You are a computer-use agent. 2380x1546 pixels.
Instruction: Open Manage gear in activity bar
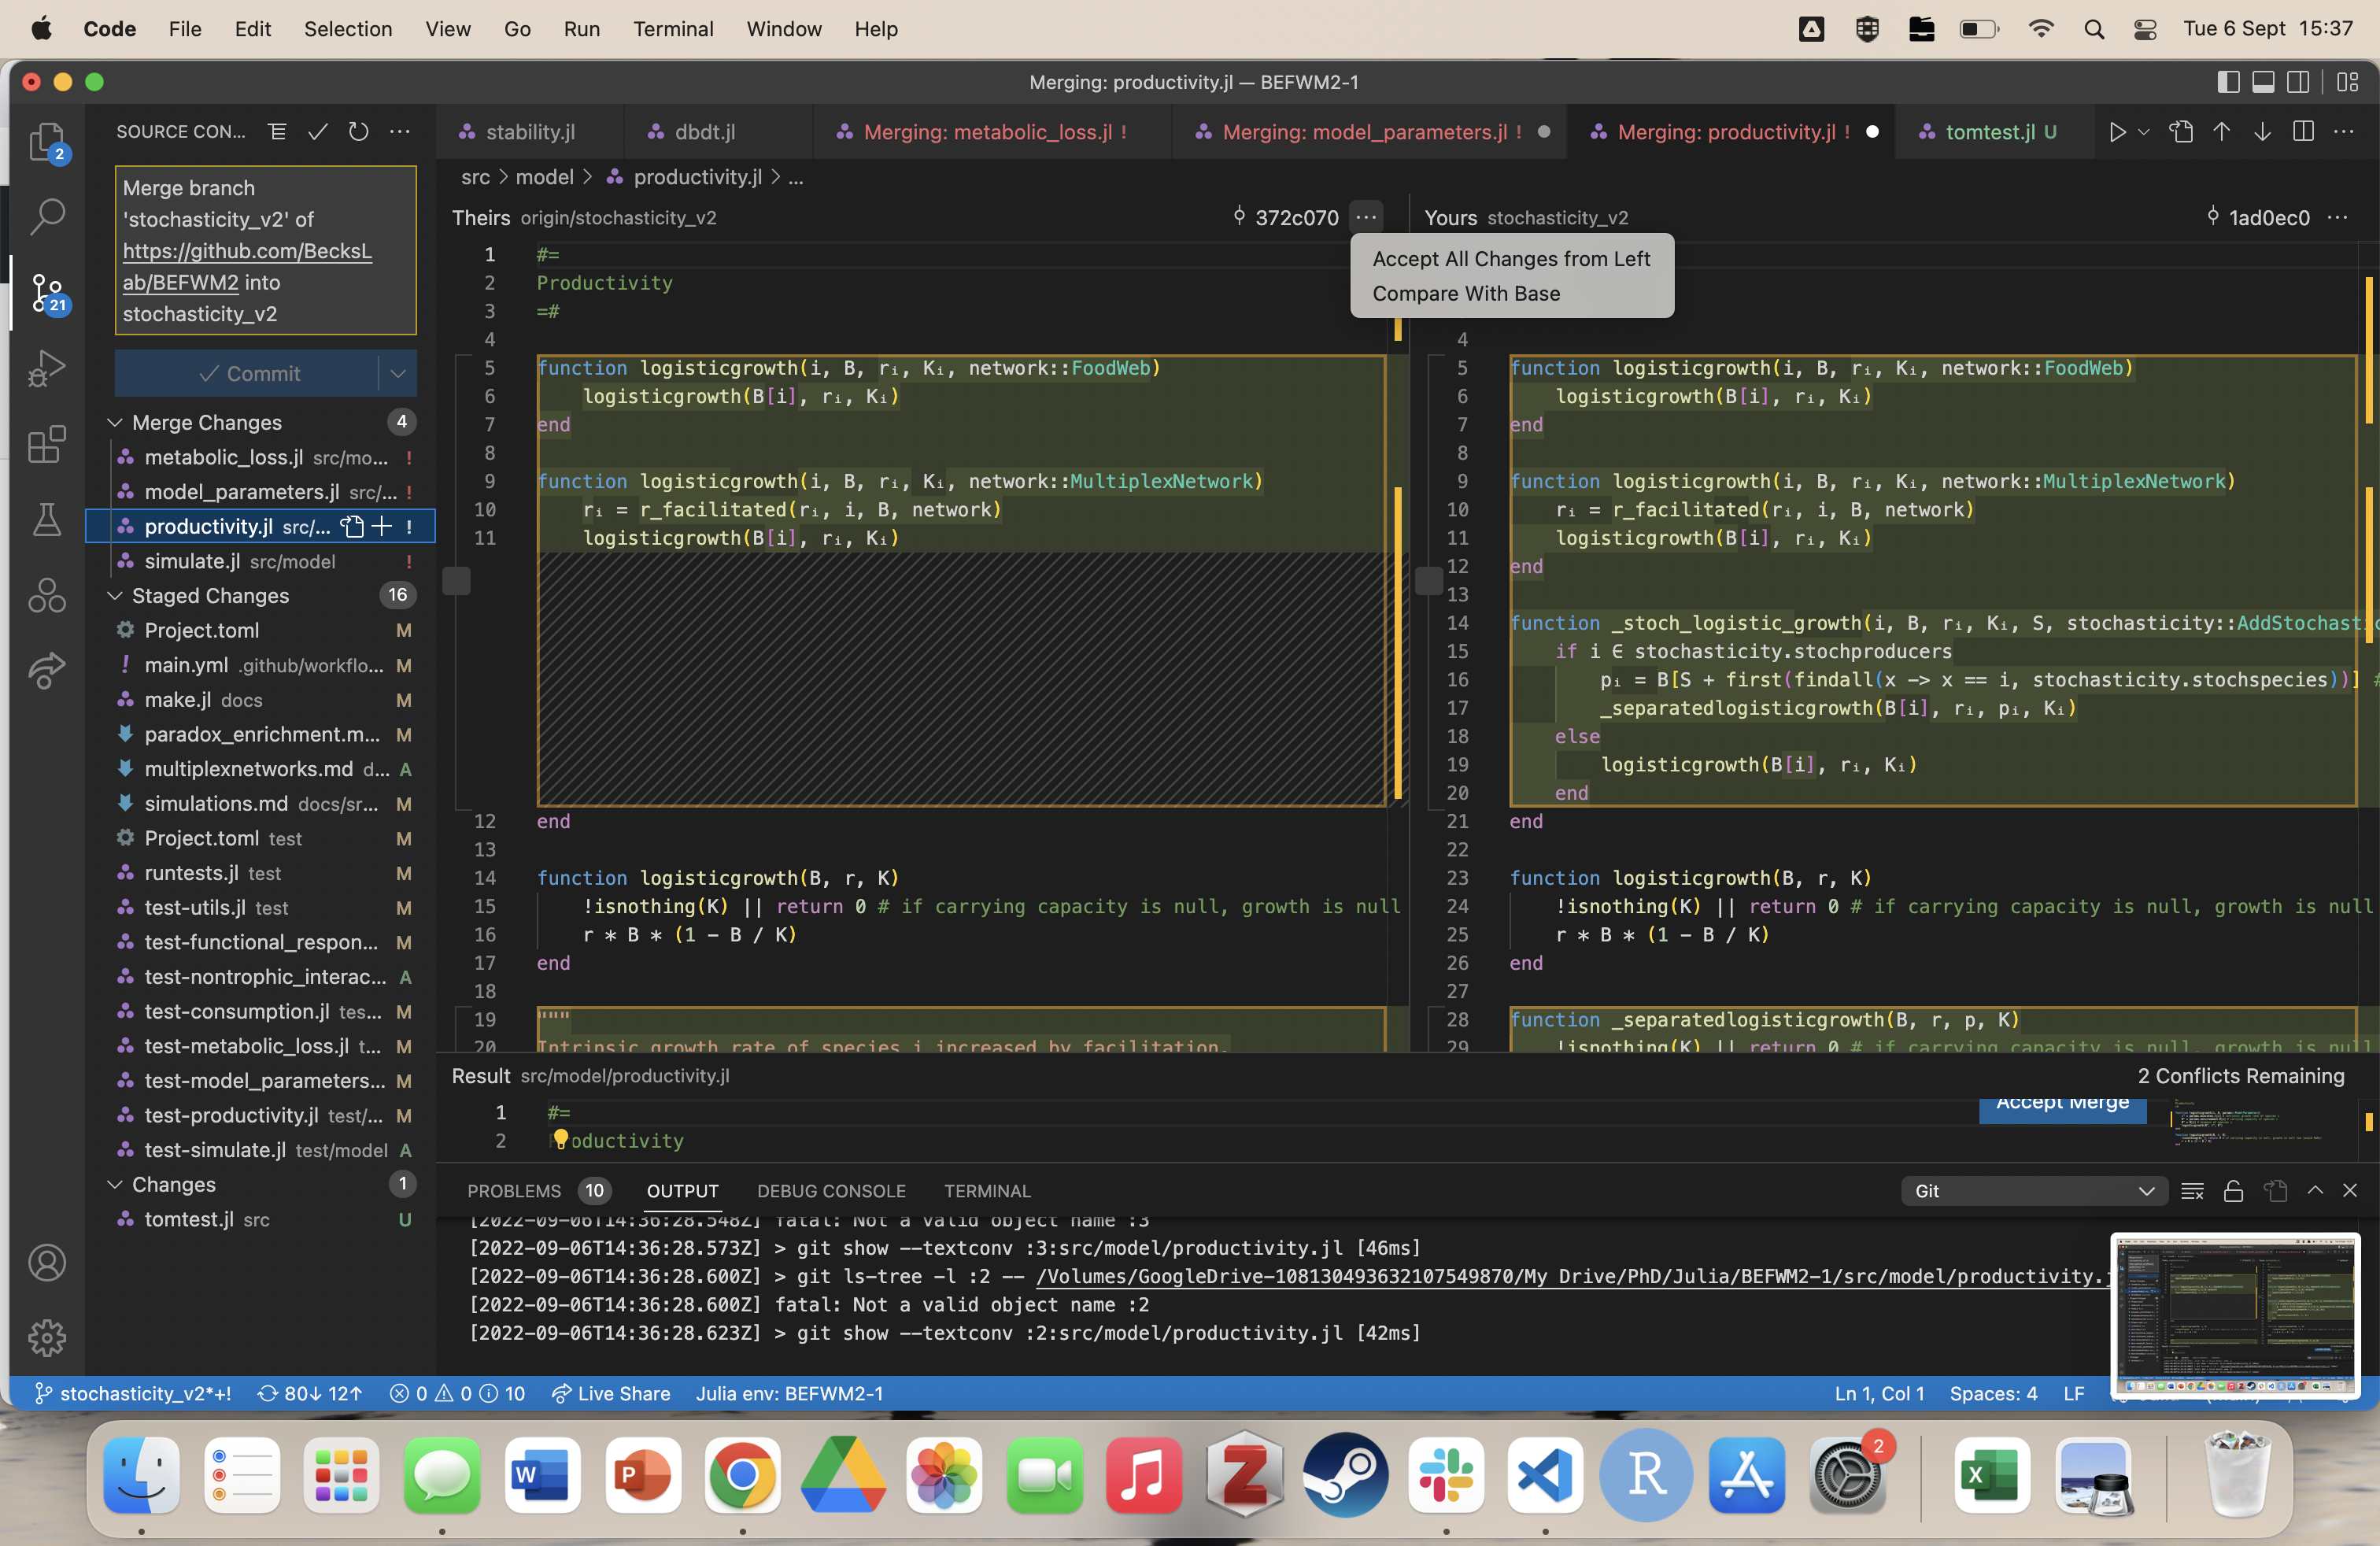coord(46,1337)
